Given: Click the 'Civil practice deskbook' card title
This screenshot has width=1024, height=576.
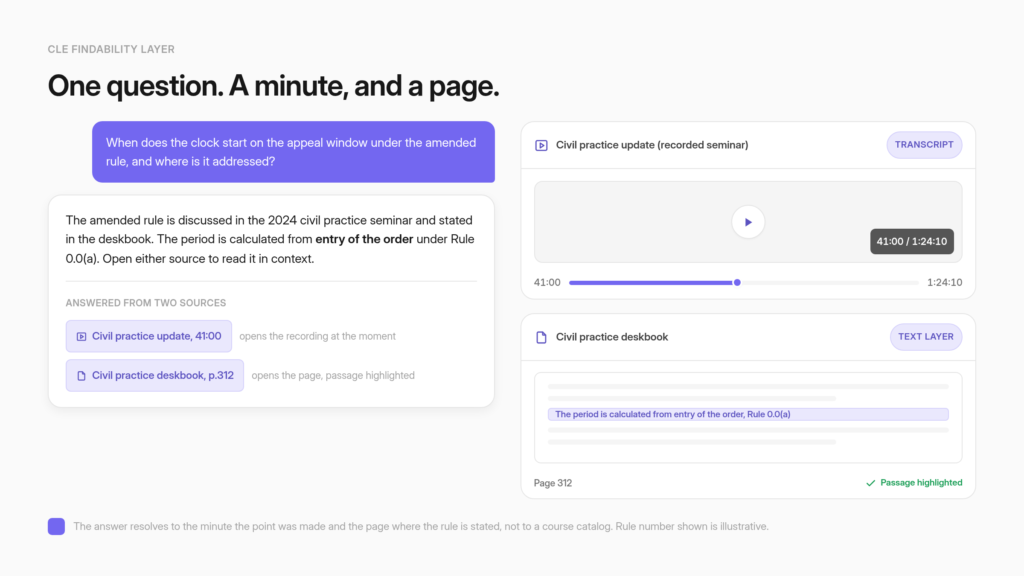Looking at the screenshot, I should [x=612, y=337].
